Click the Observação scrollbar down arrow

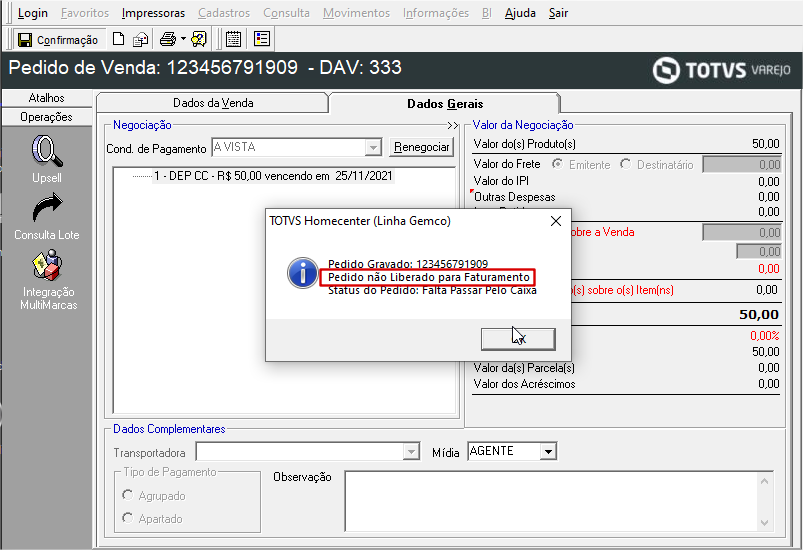pos(765,522)
